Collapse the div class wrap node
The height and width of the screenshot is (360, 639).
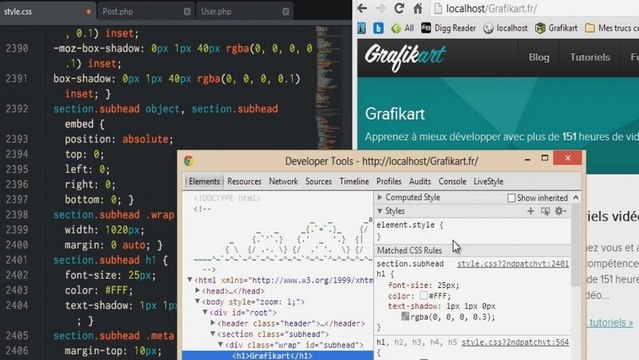point(220,345)
